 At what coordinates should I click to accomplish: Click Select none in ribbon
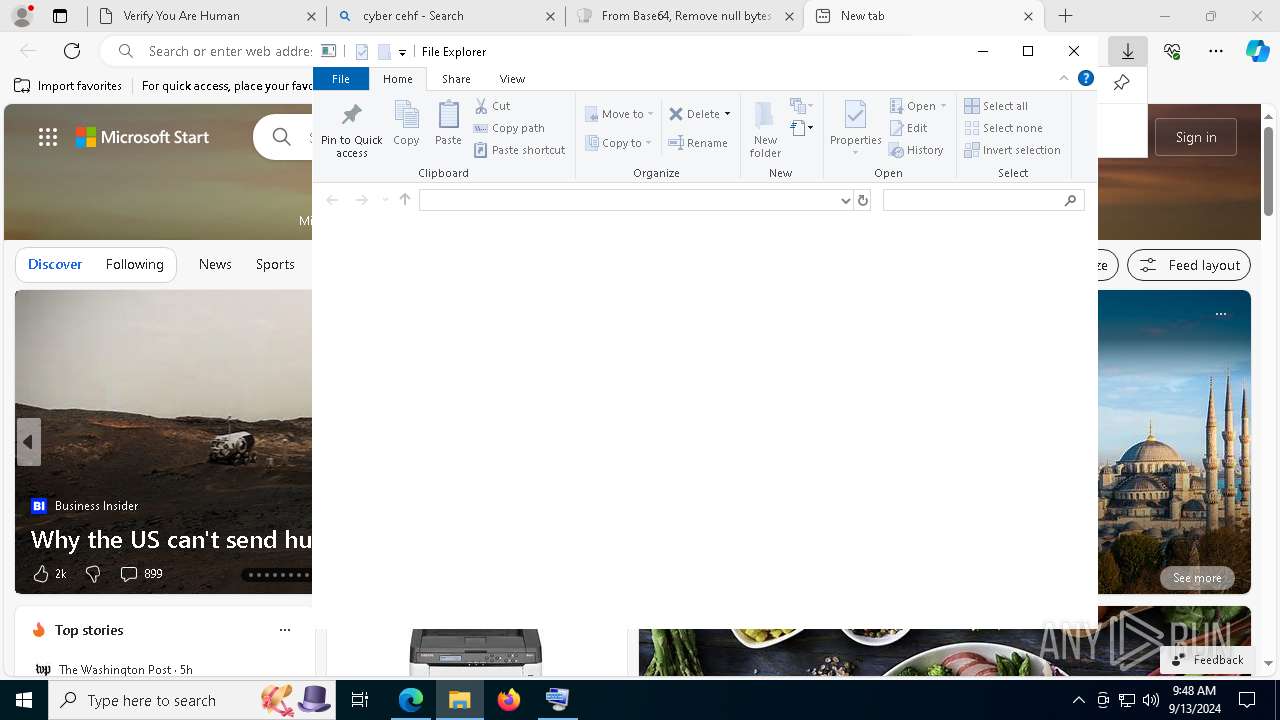[x=1003, y=128]
